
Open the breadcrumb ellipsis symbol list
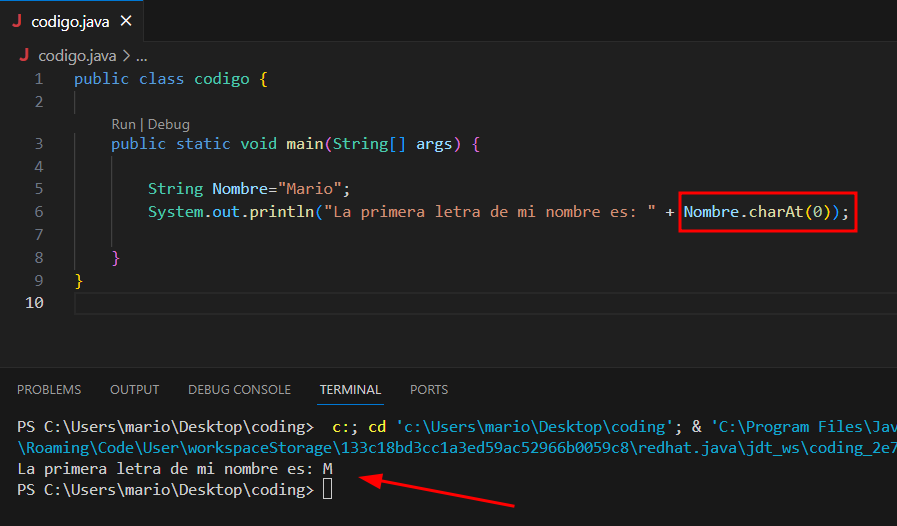(x=142, y=57)
